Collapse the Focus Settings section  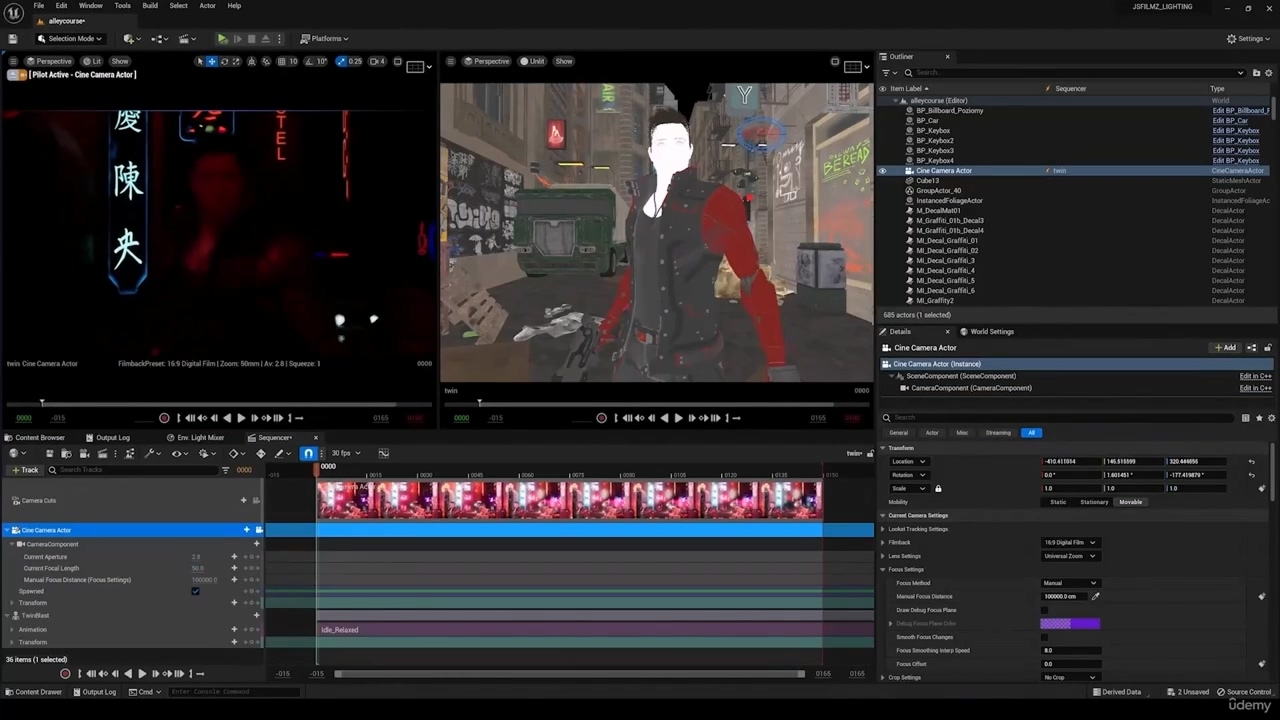(x=884, y=570)
